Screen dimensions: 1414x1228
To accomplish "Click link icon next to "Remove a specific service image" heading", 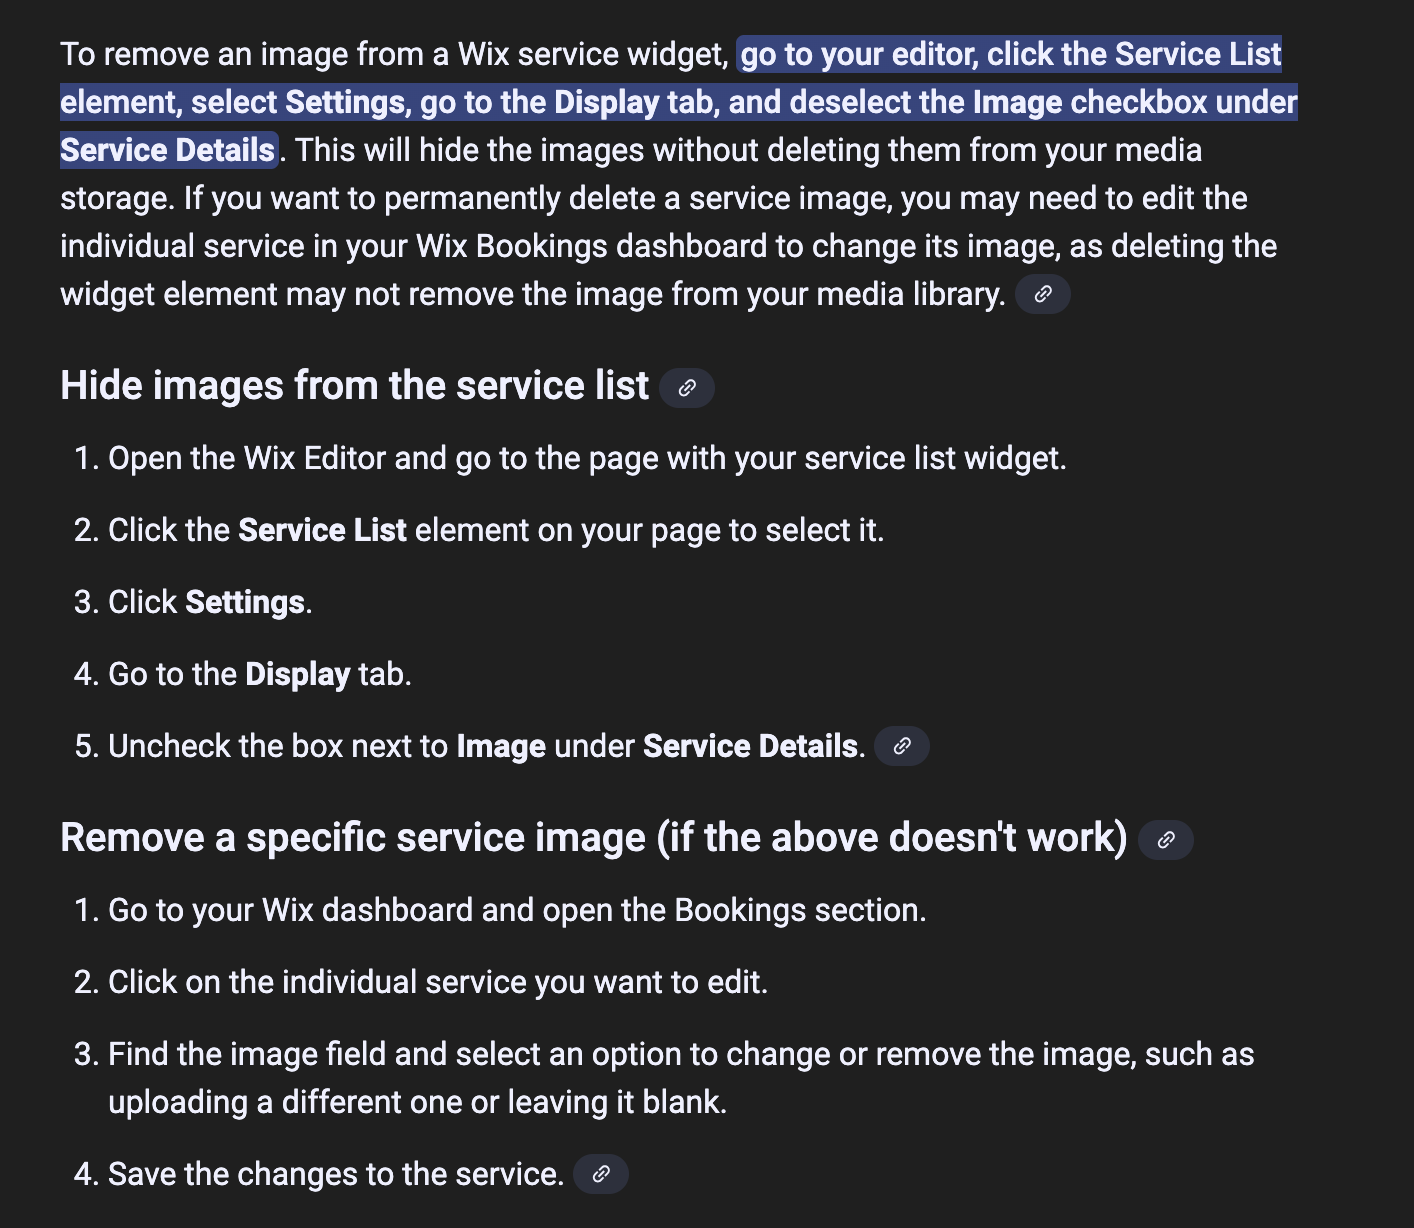I will [x=1165, y=840].
